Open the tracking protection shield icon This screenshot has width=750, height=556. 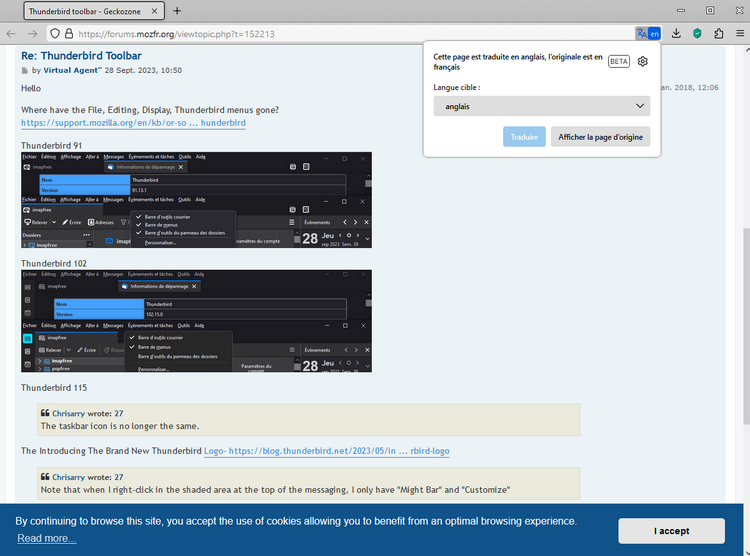point(55,33)
